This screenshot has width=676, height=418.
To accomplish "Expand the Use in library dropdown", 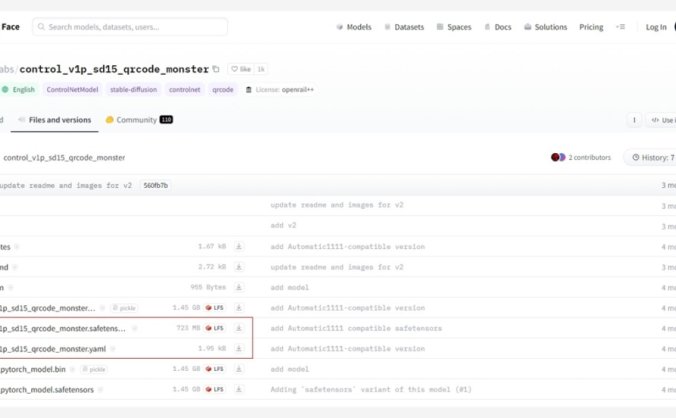I will coord(662,120).
